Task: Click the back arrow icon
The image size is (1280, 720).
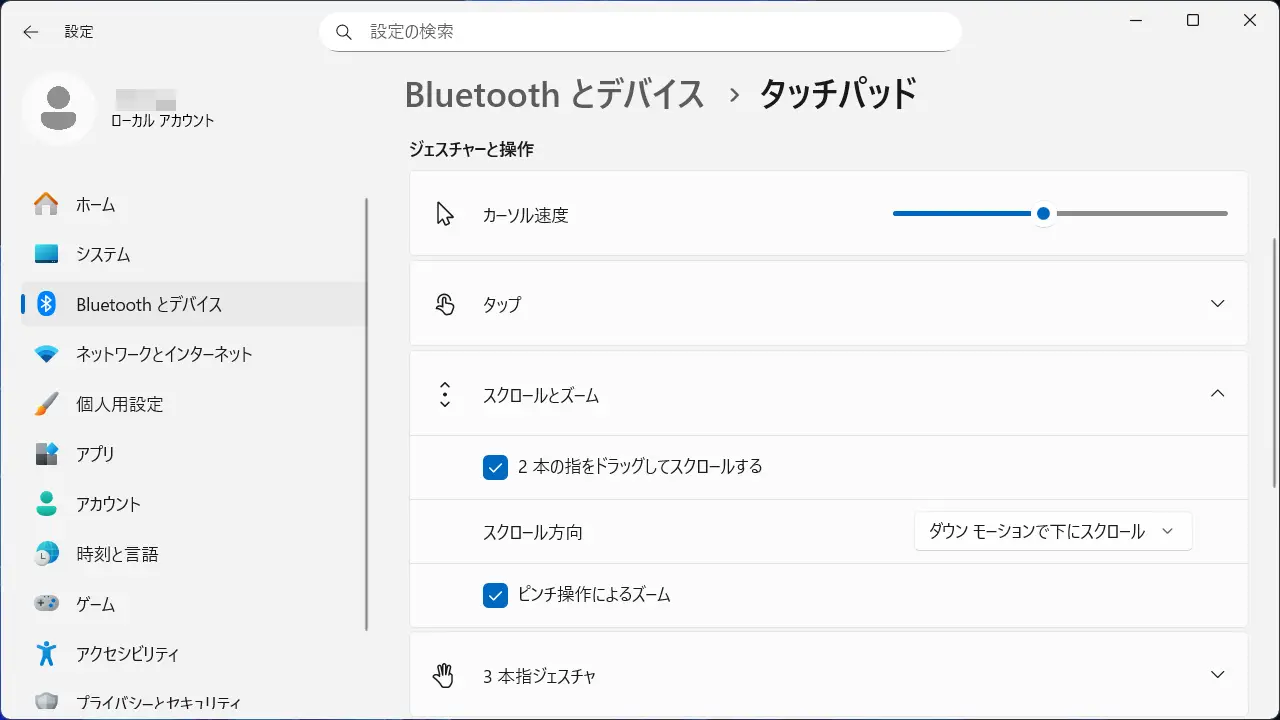Action: click(31, 32)
